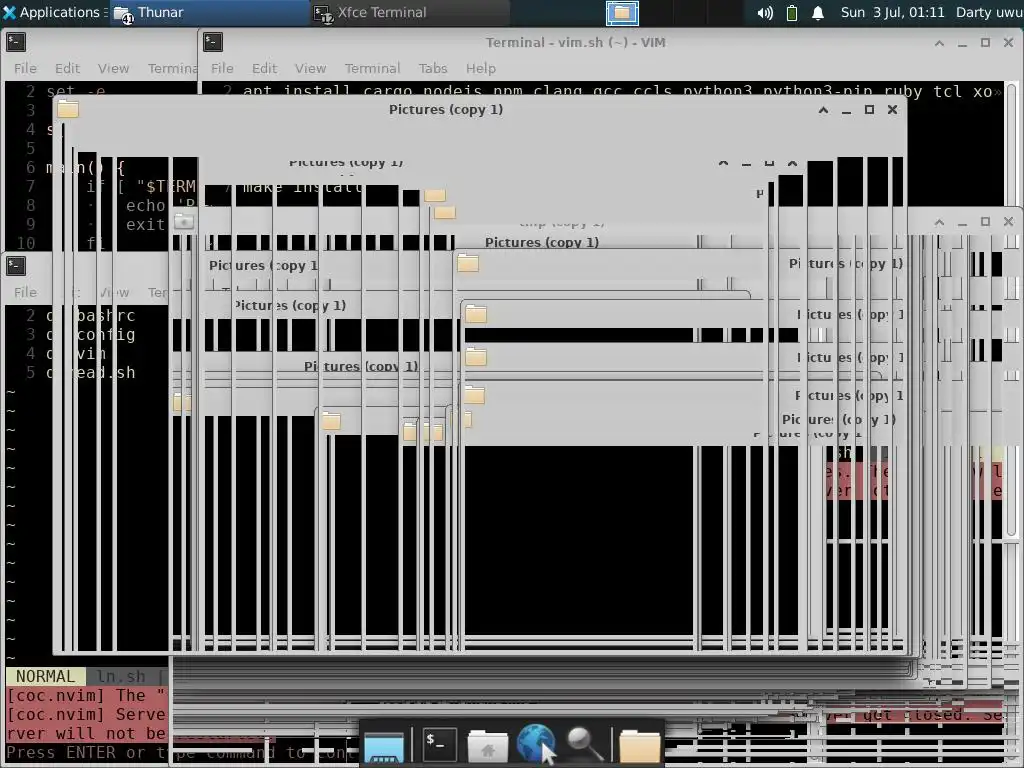This screenshot has width=1024, height=768.
Task: Open Home folder file manager in dock
Action: pos(487,744)
